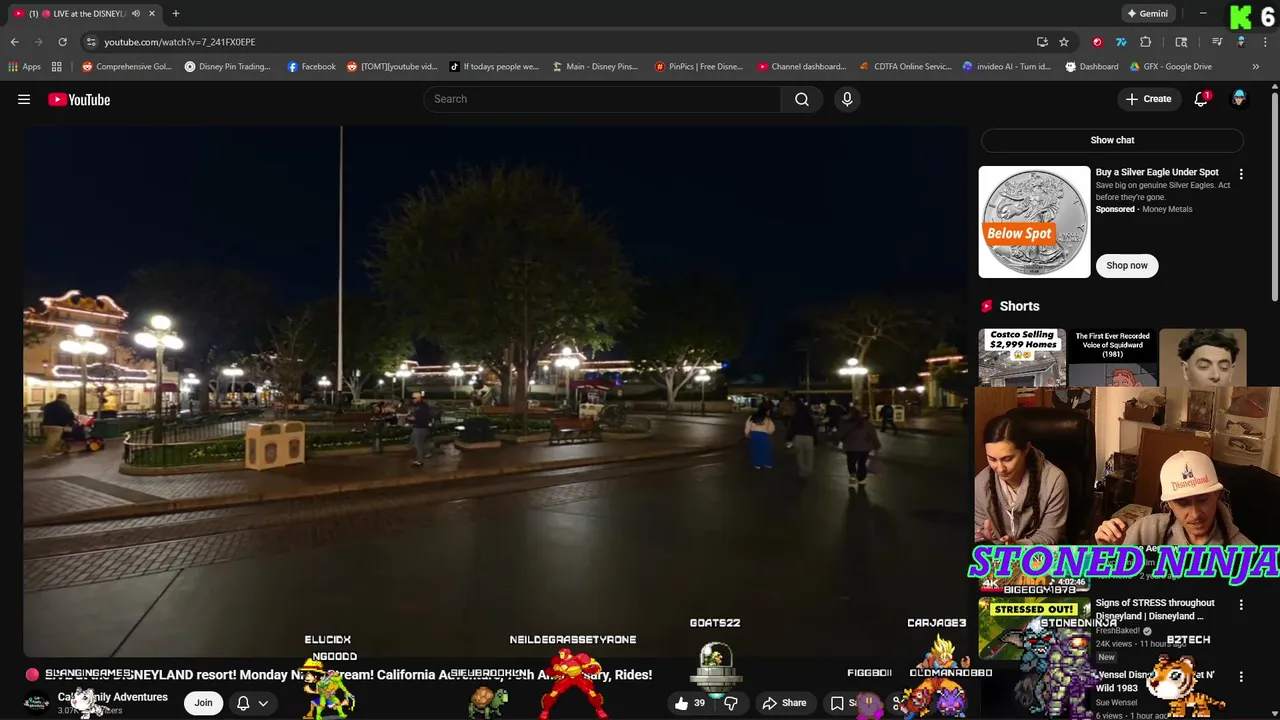Install app icon in address bar

(x=1042, y=42)
